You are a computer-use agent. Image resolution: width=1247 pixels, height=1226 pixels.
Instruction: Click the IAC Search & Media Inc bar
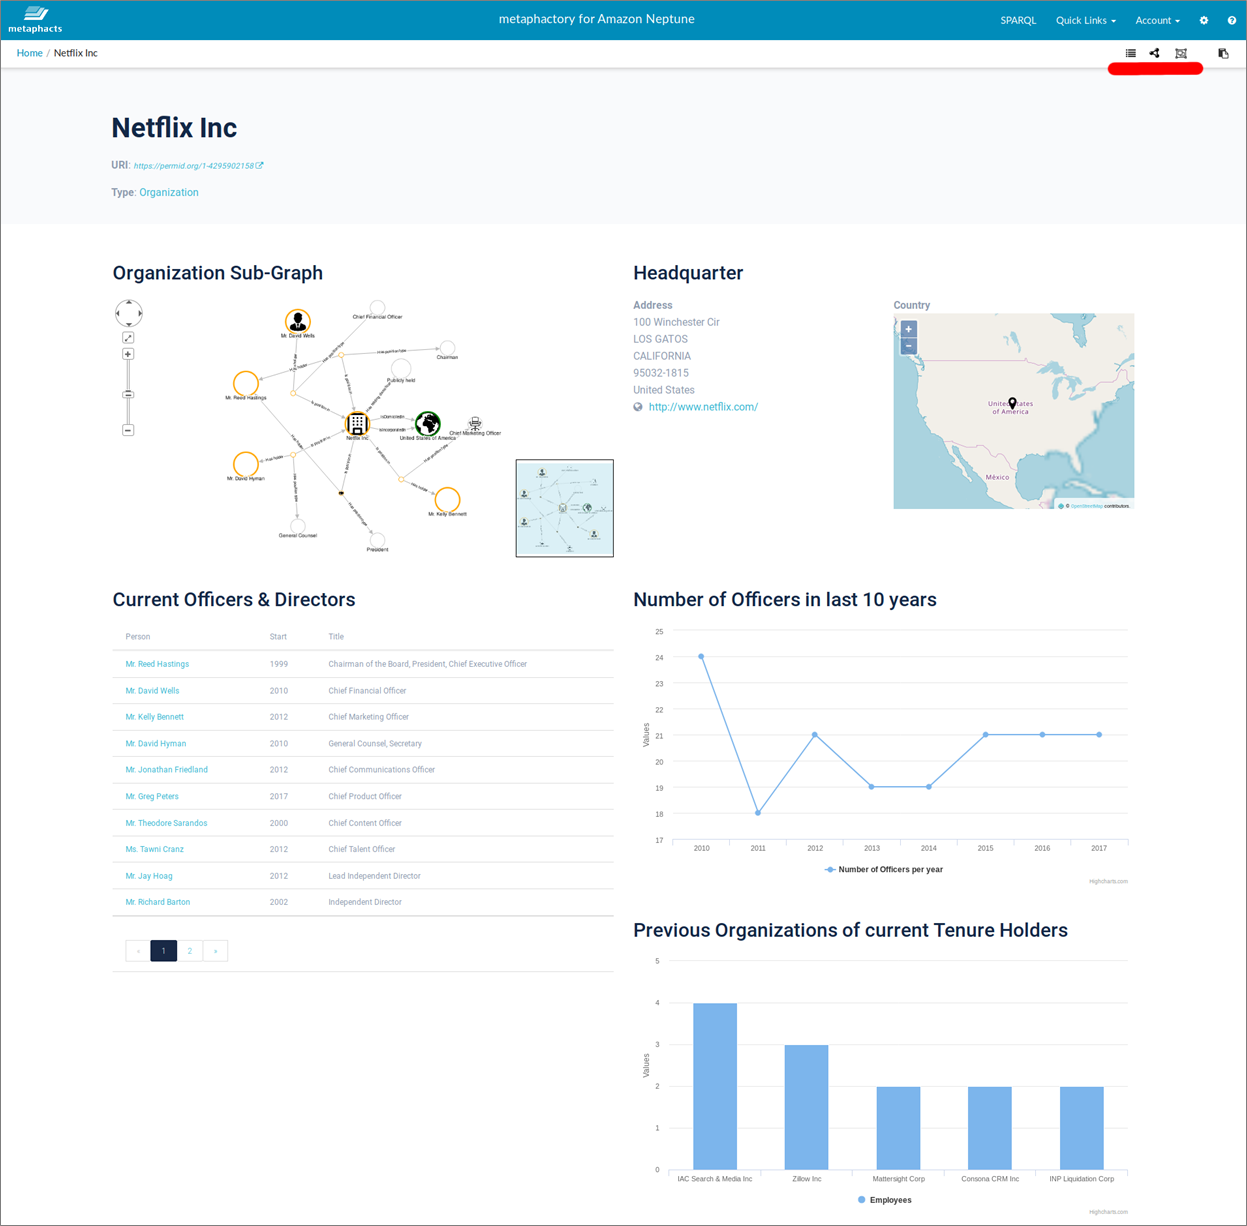click(x=715, y=1086)
